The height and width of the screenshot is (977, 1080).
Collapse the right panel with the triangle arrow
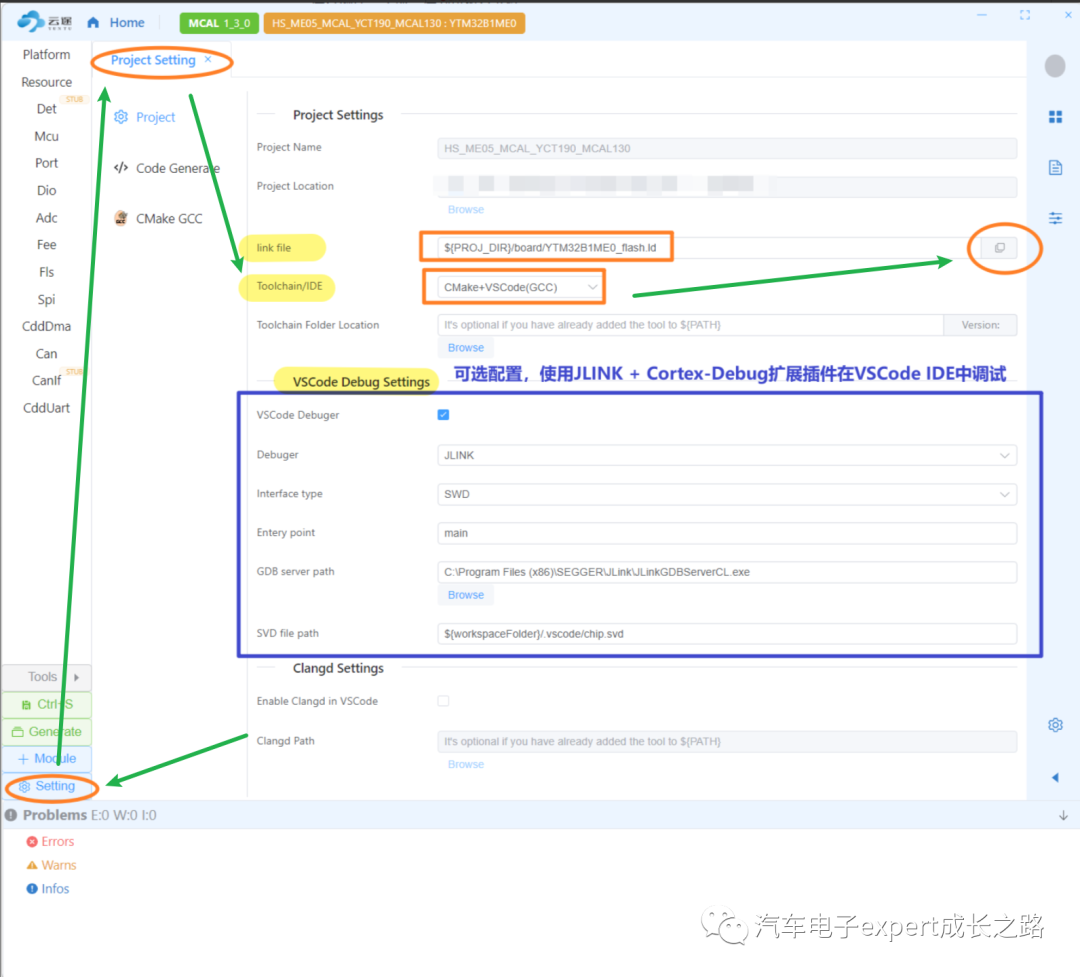click(x=1055, y=777)
